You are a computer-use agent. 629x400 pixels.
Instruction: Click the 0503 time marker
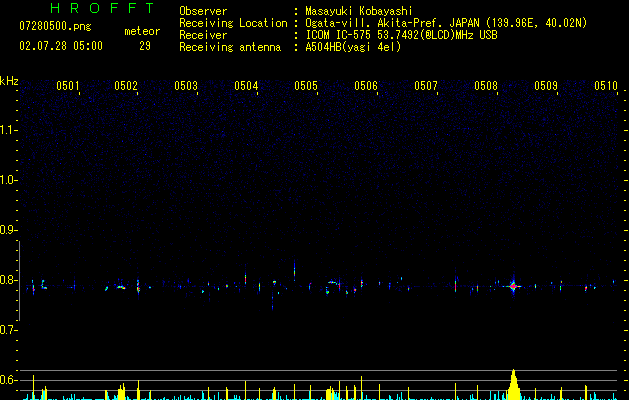click(x=186, y=86)
